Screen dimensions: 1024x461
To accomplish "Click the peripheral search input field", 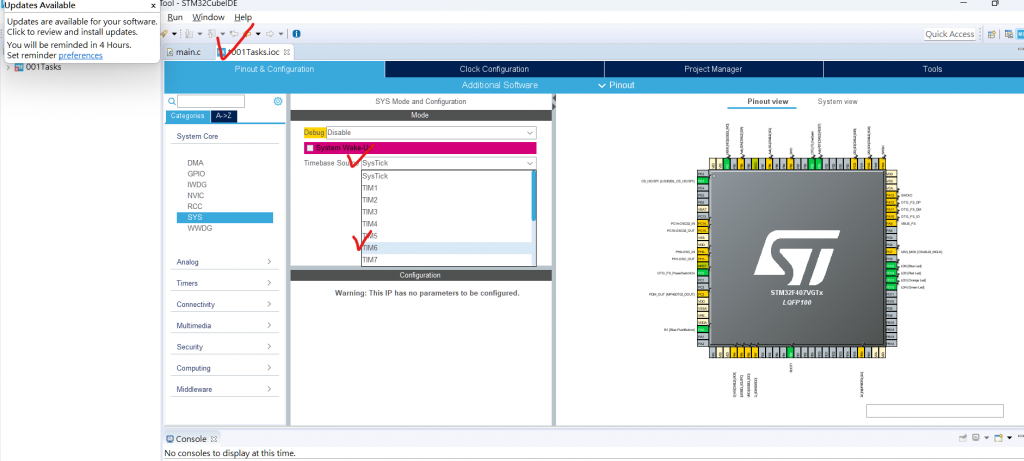I will pyautogui.click(x=211, y=101).
